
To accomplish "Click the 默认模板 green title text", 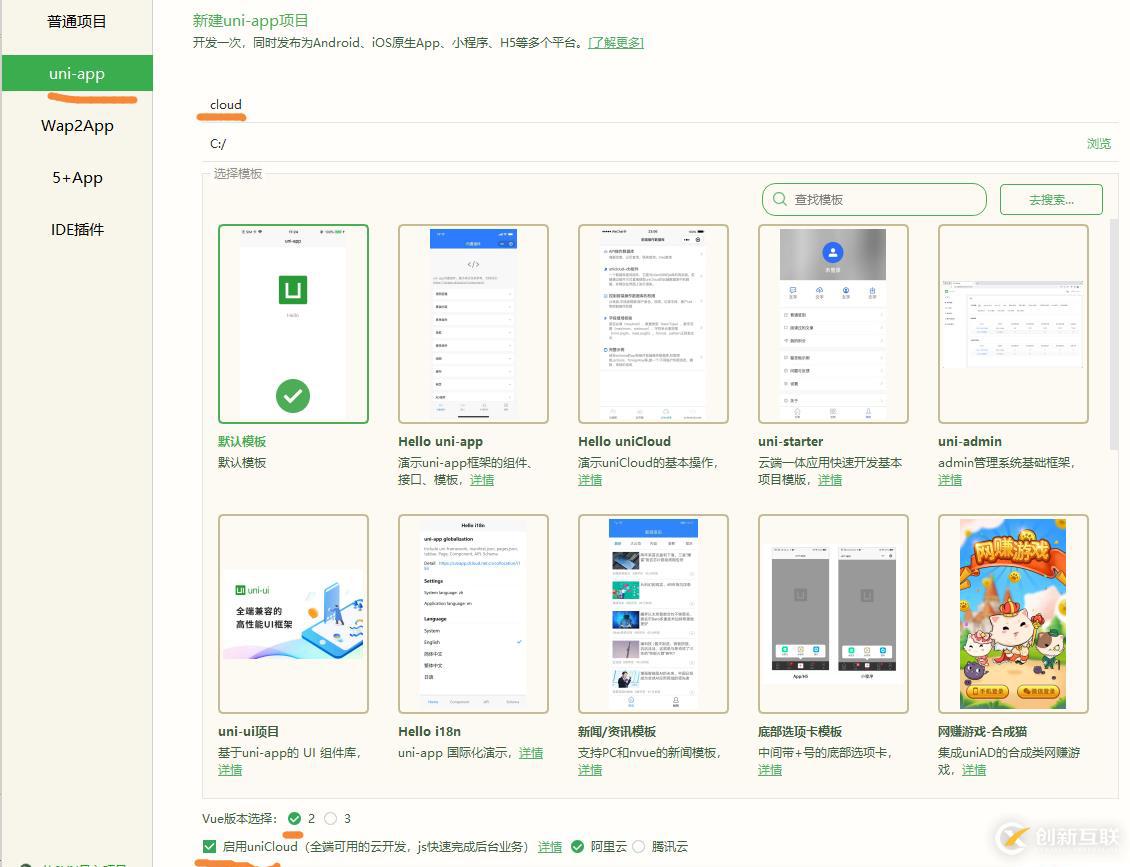I will 242,441.
